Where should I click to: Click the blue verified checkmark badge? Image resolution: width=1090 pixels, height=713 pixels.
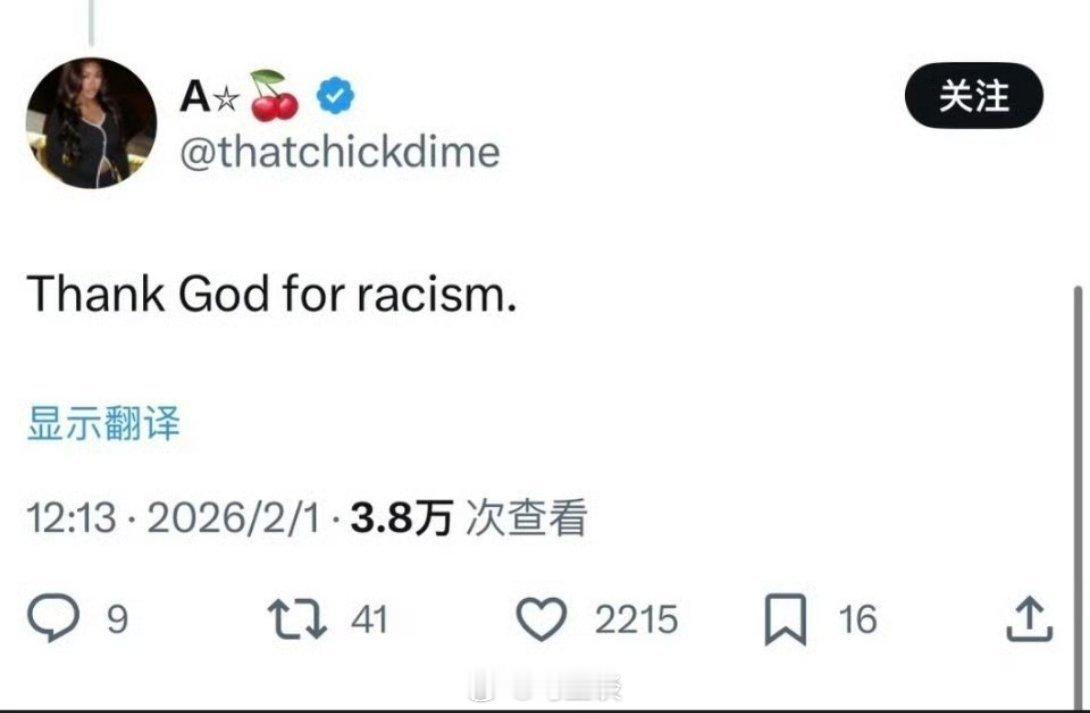pyautogui.click(x=336, y=97)
